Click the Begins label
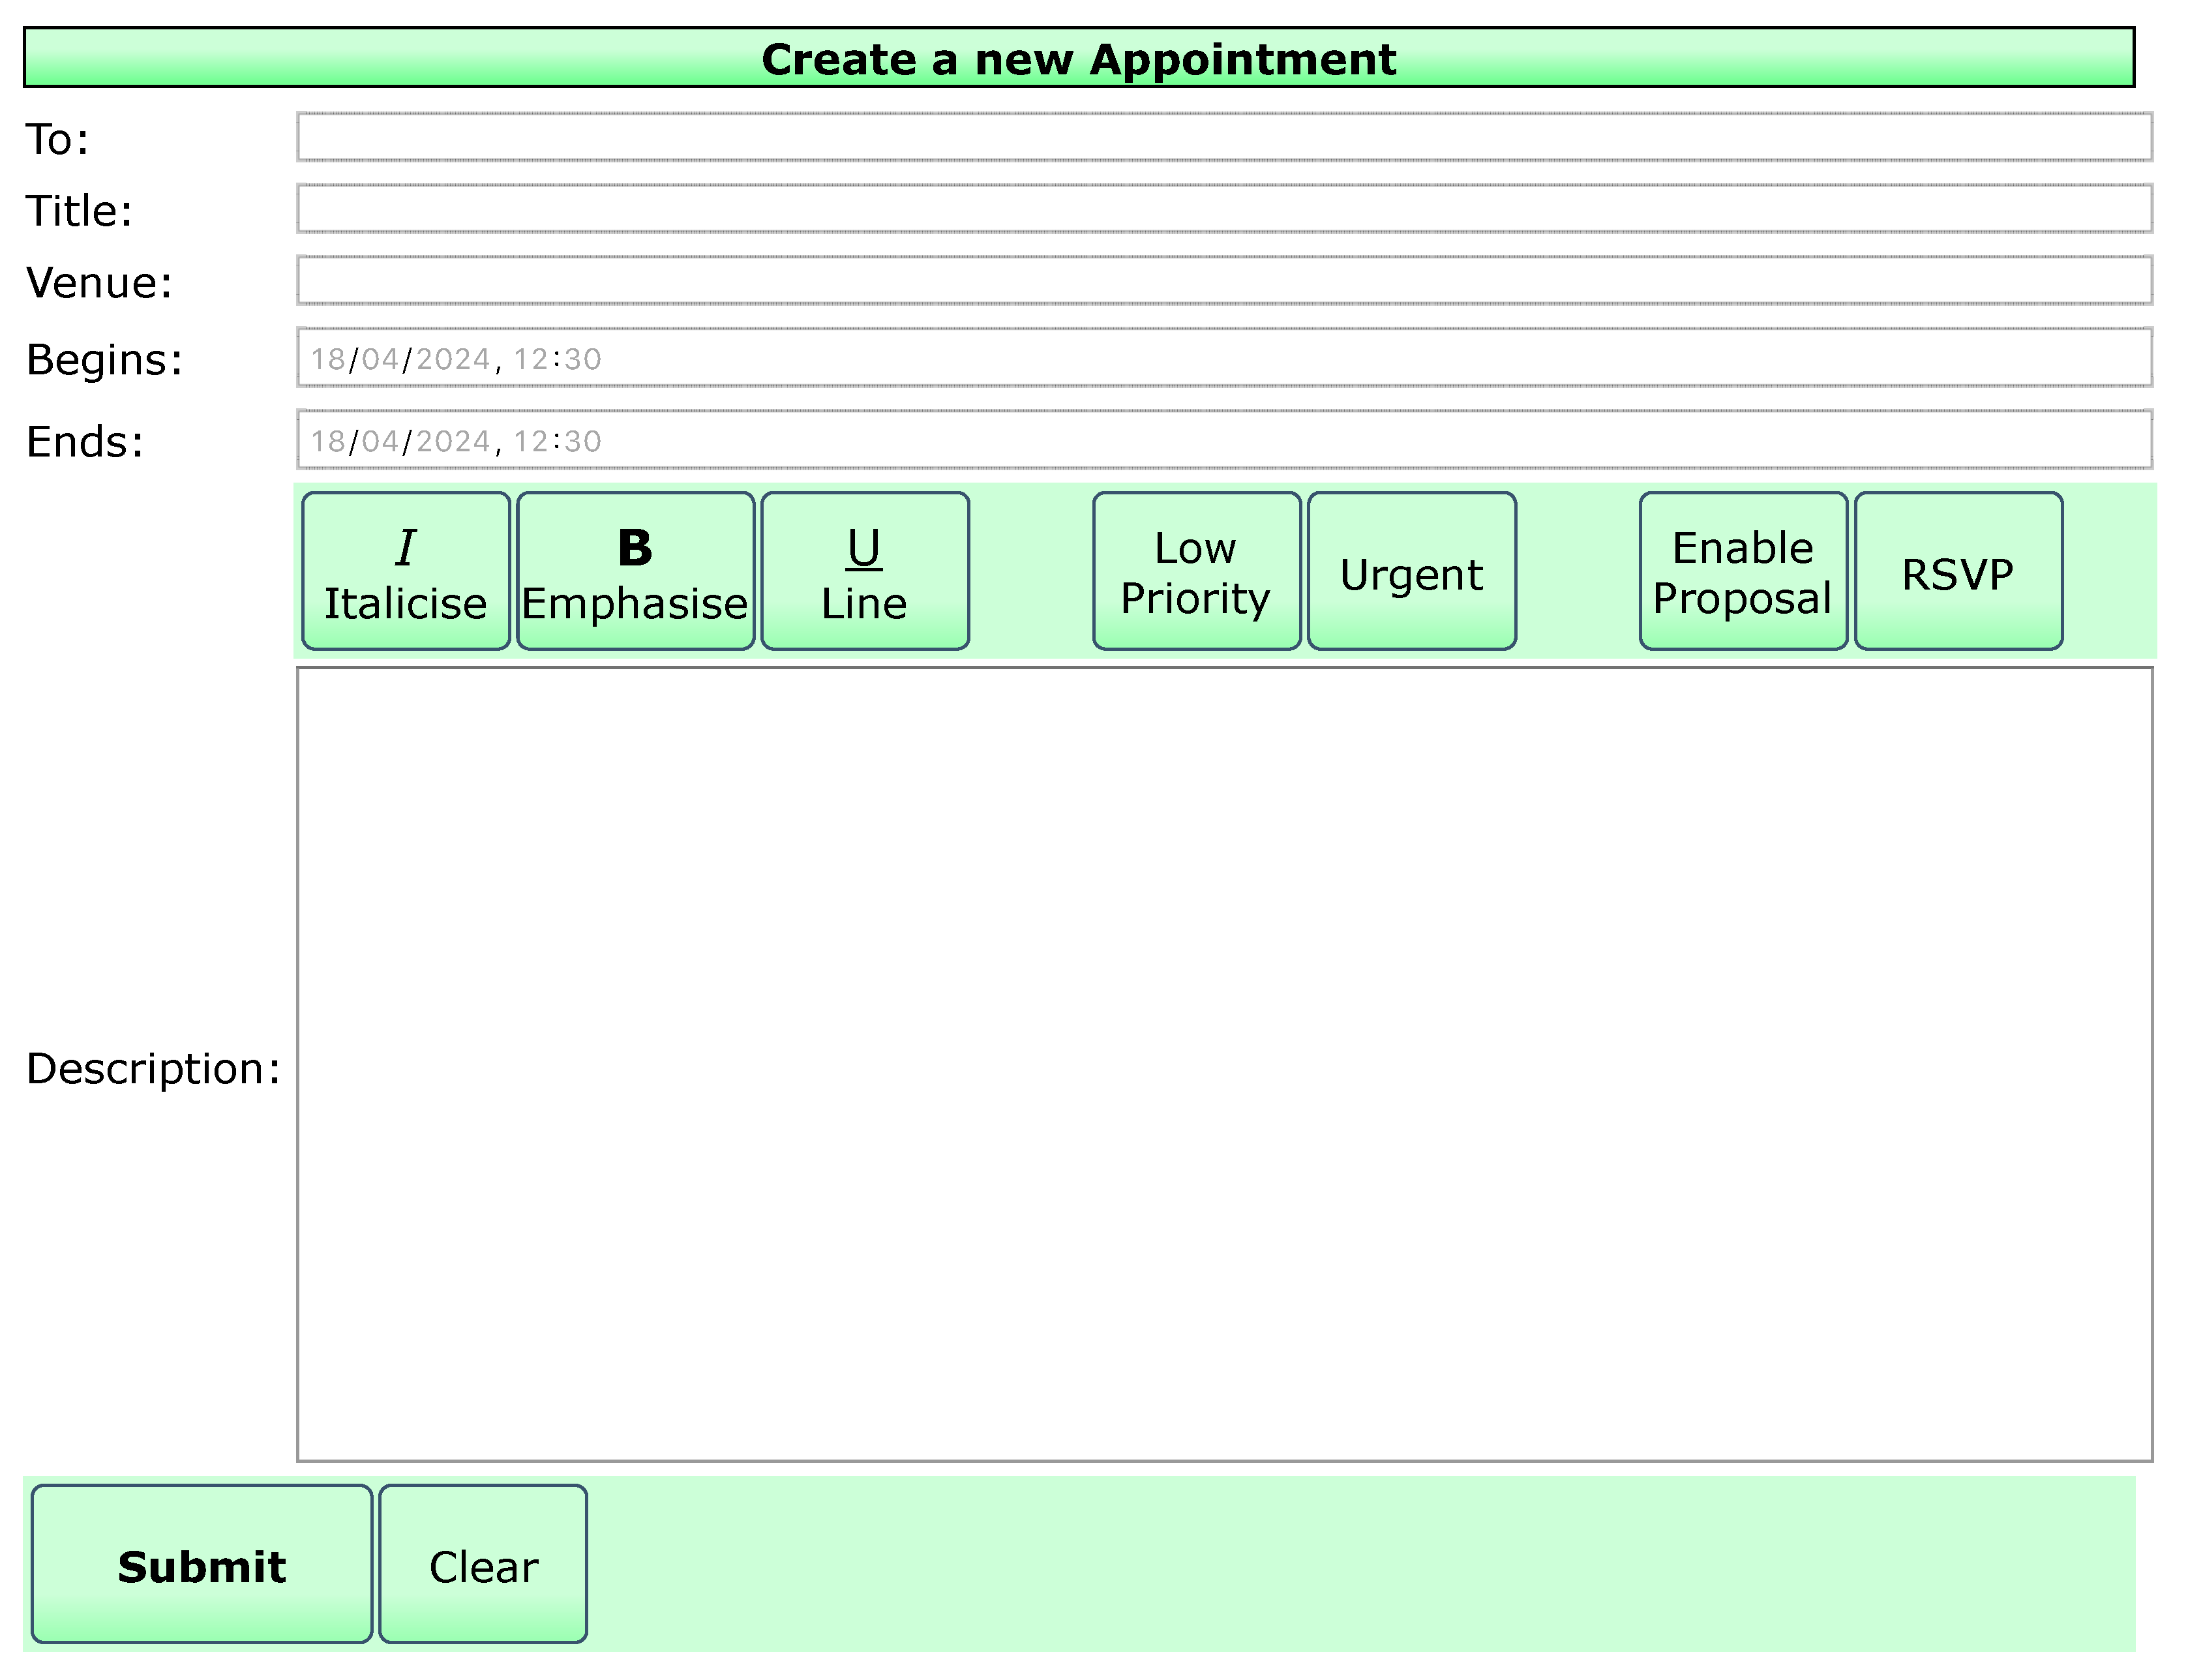Image resolution: width=2188 pixels, height=1680 pixels. pyautogui.click(x=105, y=360)
